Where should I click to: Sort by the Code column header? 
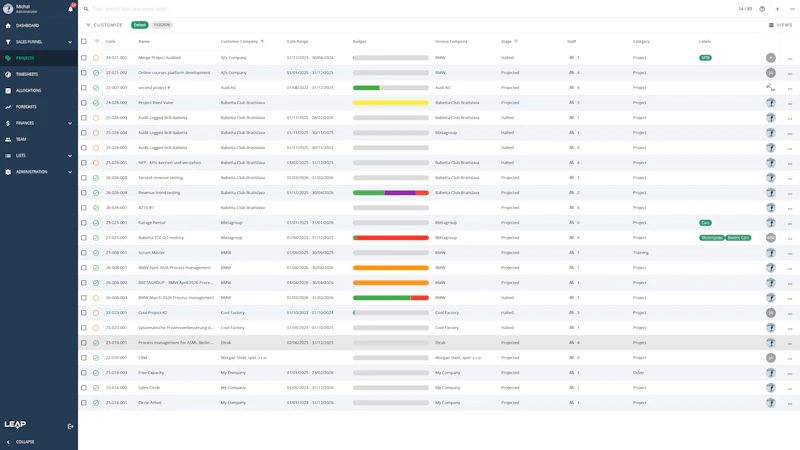pyautogui.click(x=111, y=41)
